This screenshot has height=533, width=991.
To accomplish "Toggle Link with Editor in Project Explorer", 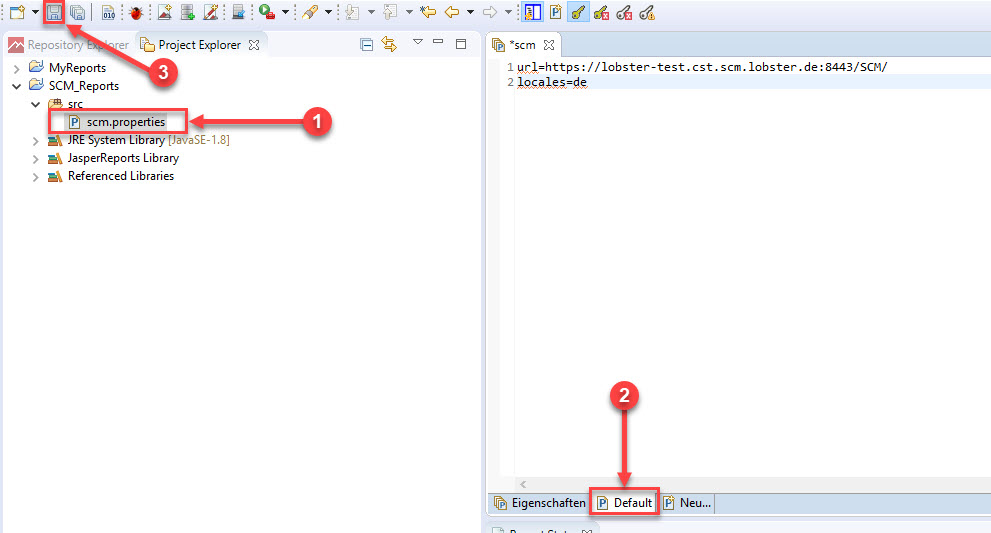I will click(389, 44).
